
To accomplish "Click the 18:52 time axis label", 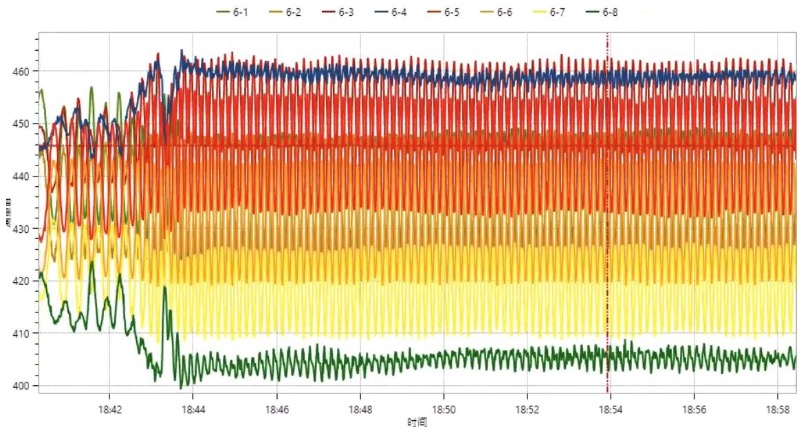I will click(x=527, y=410).
